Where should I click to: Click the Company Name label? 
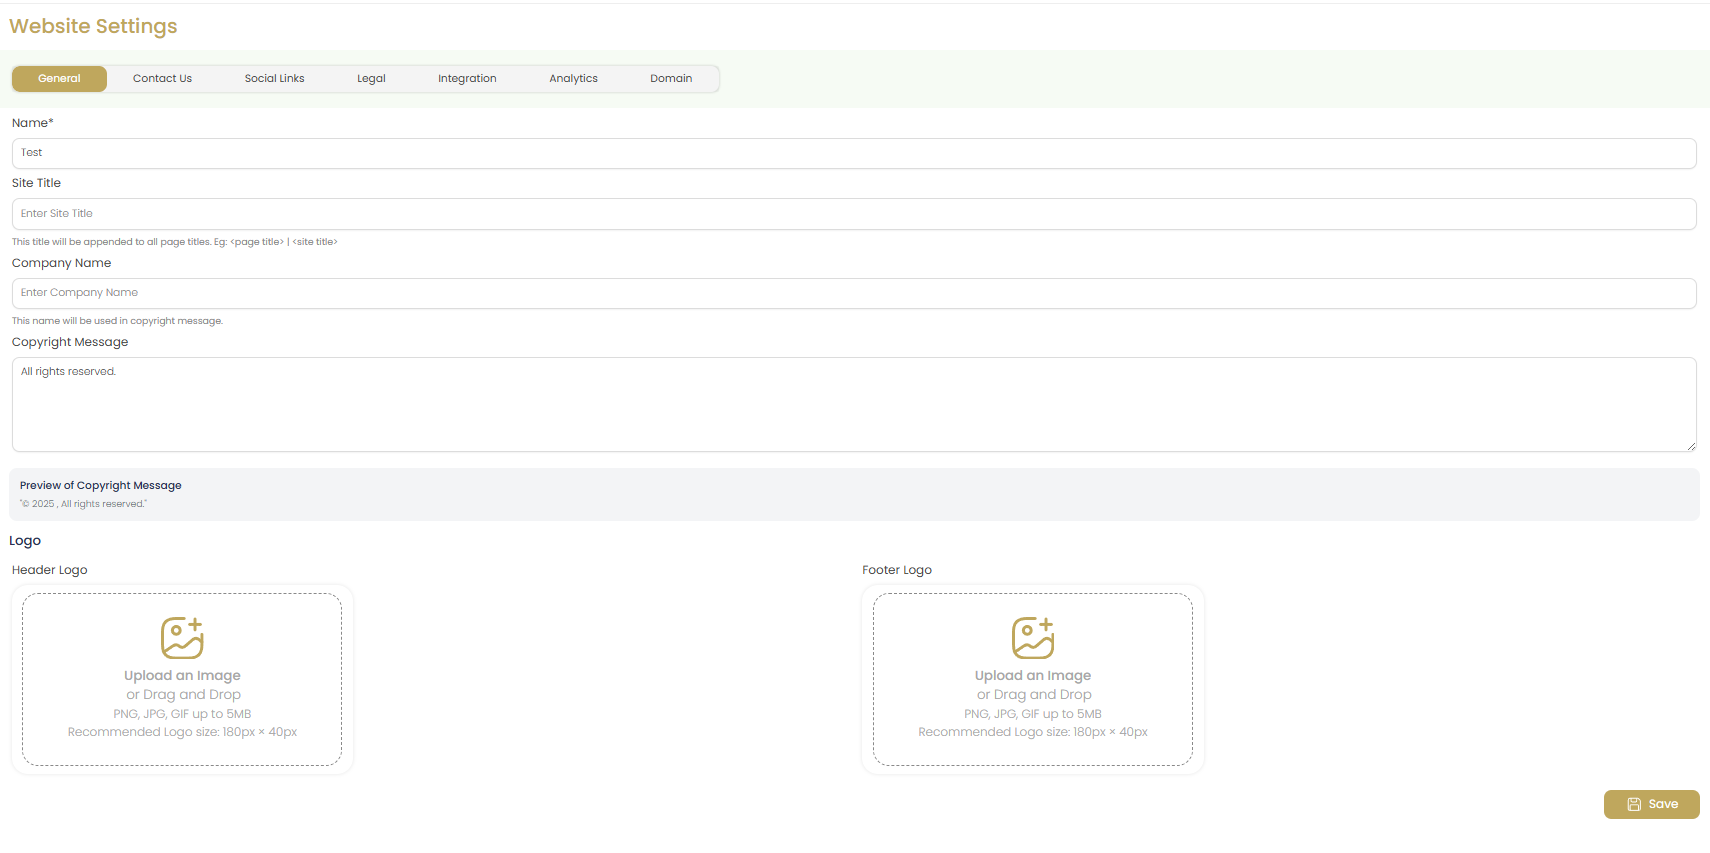61,263
